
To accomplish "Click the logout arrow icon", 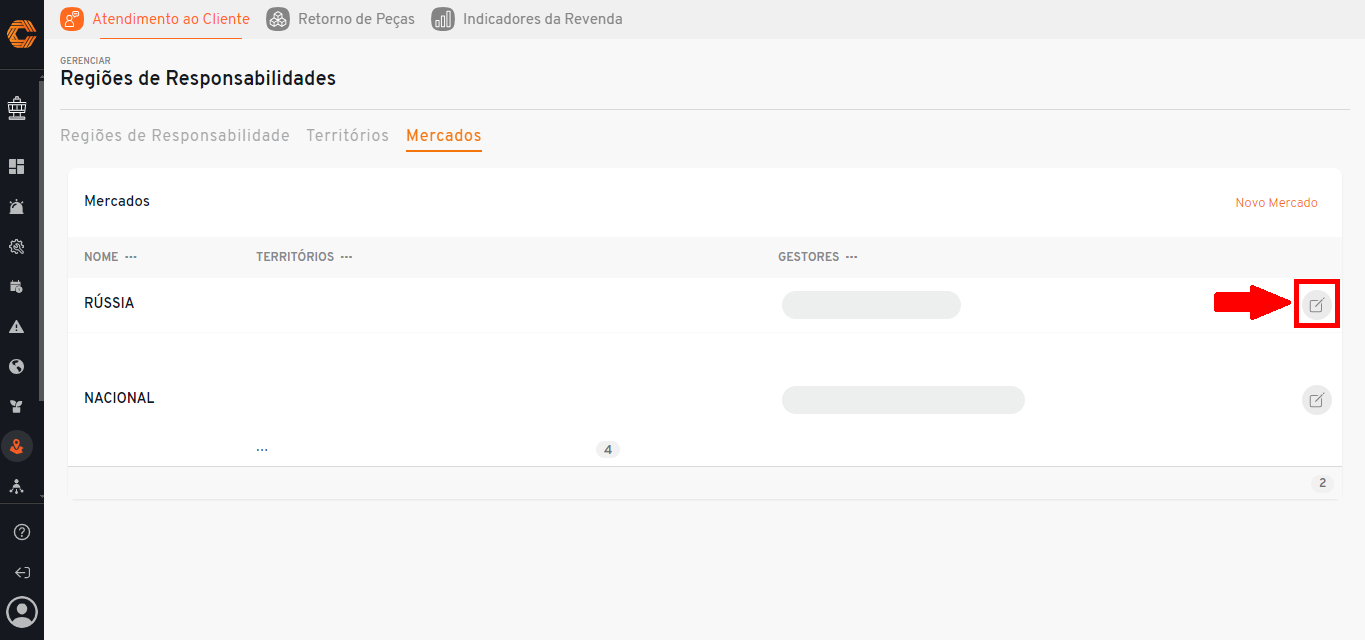I will (x=22, y=573).
